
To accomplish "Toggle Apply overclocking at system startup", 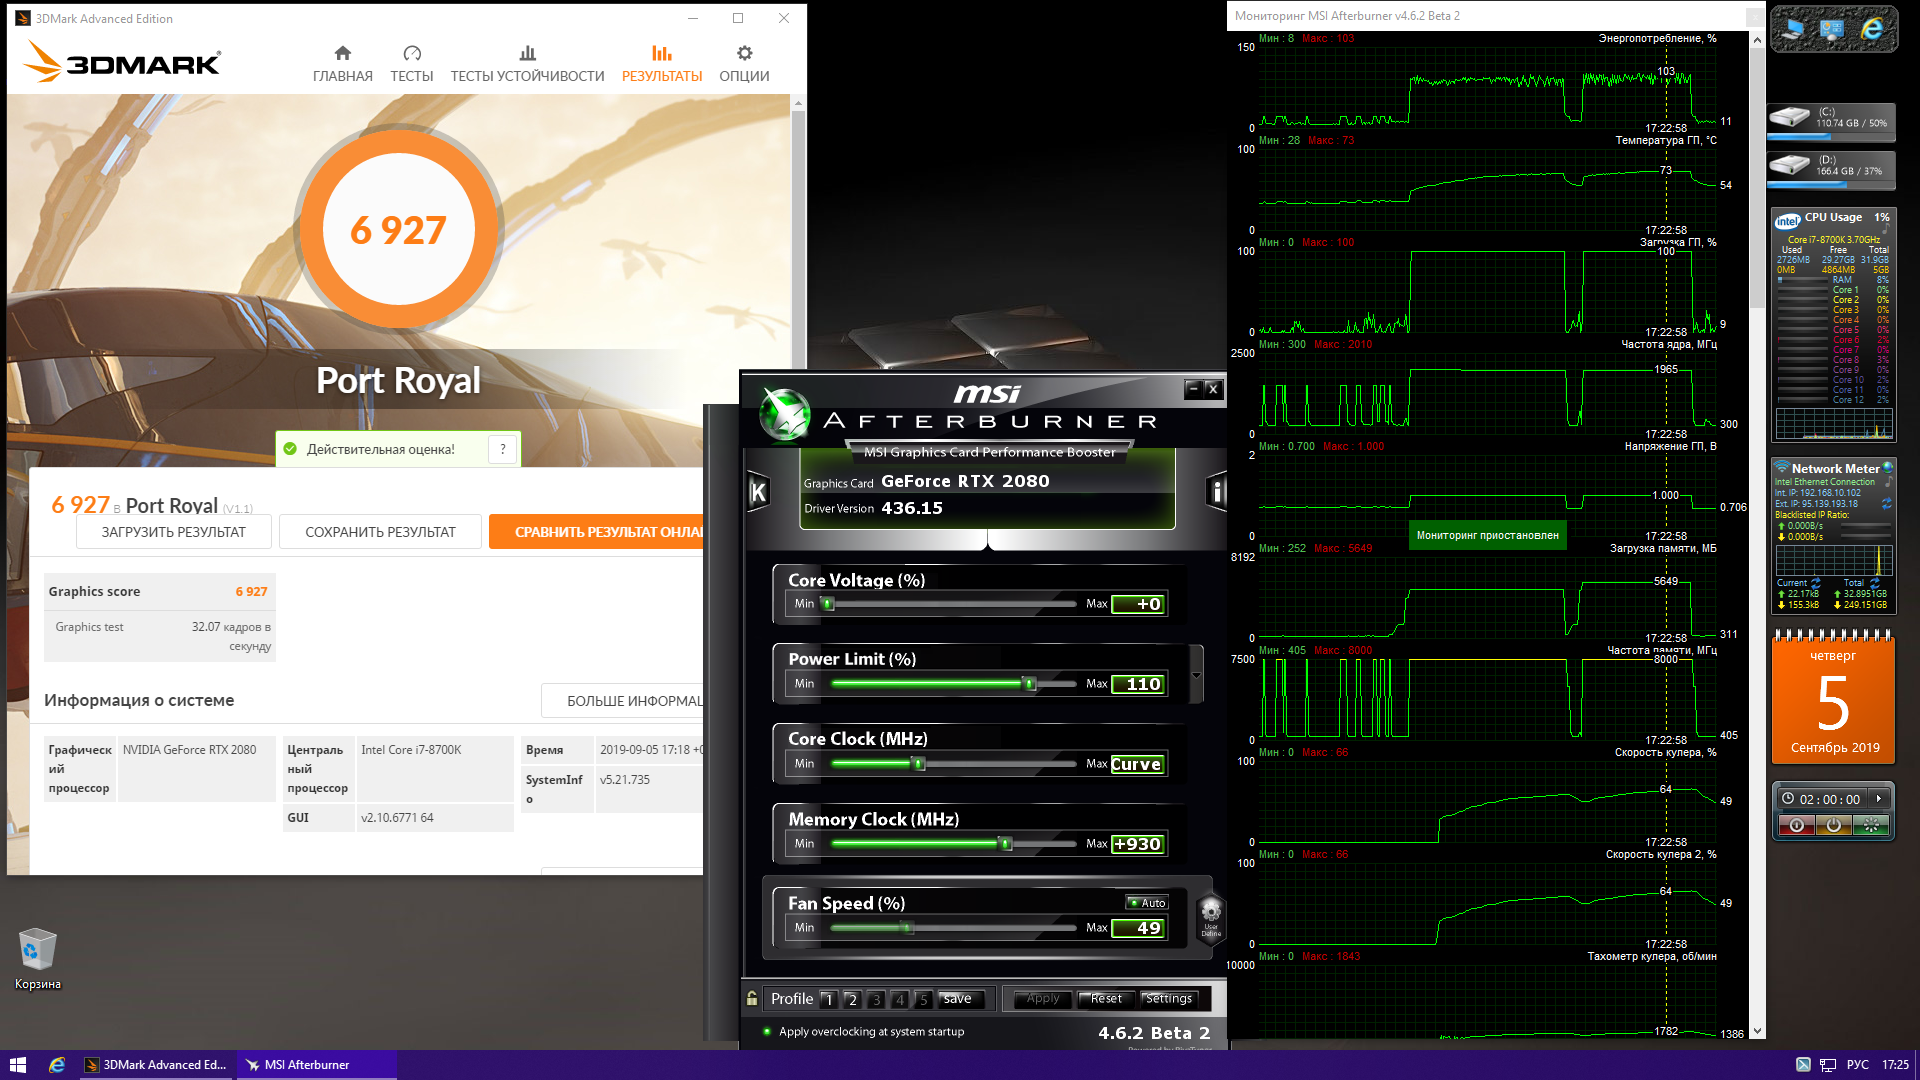I will [x=767, y=1031].
